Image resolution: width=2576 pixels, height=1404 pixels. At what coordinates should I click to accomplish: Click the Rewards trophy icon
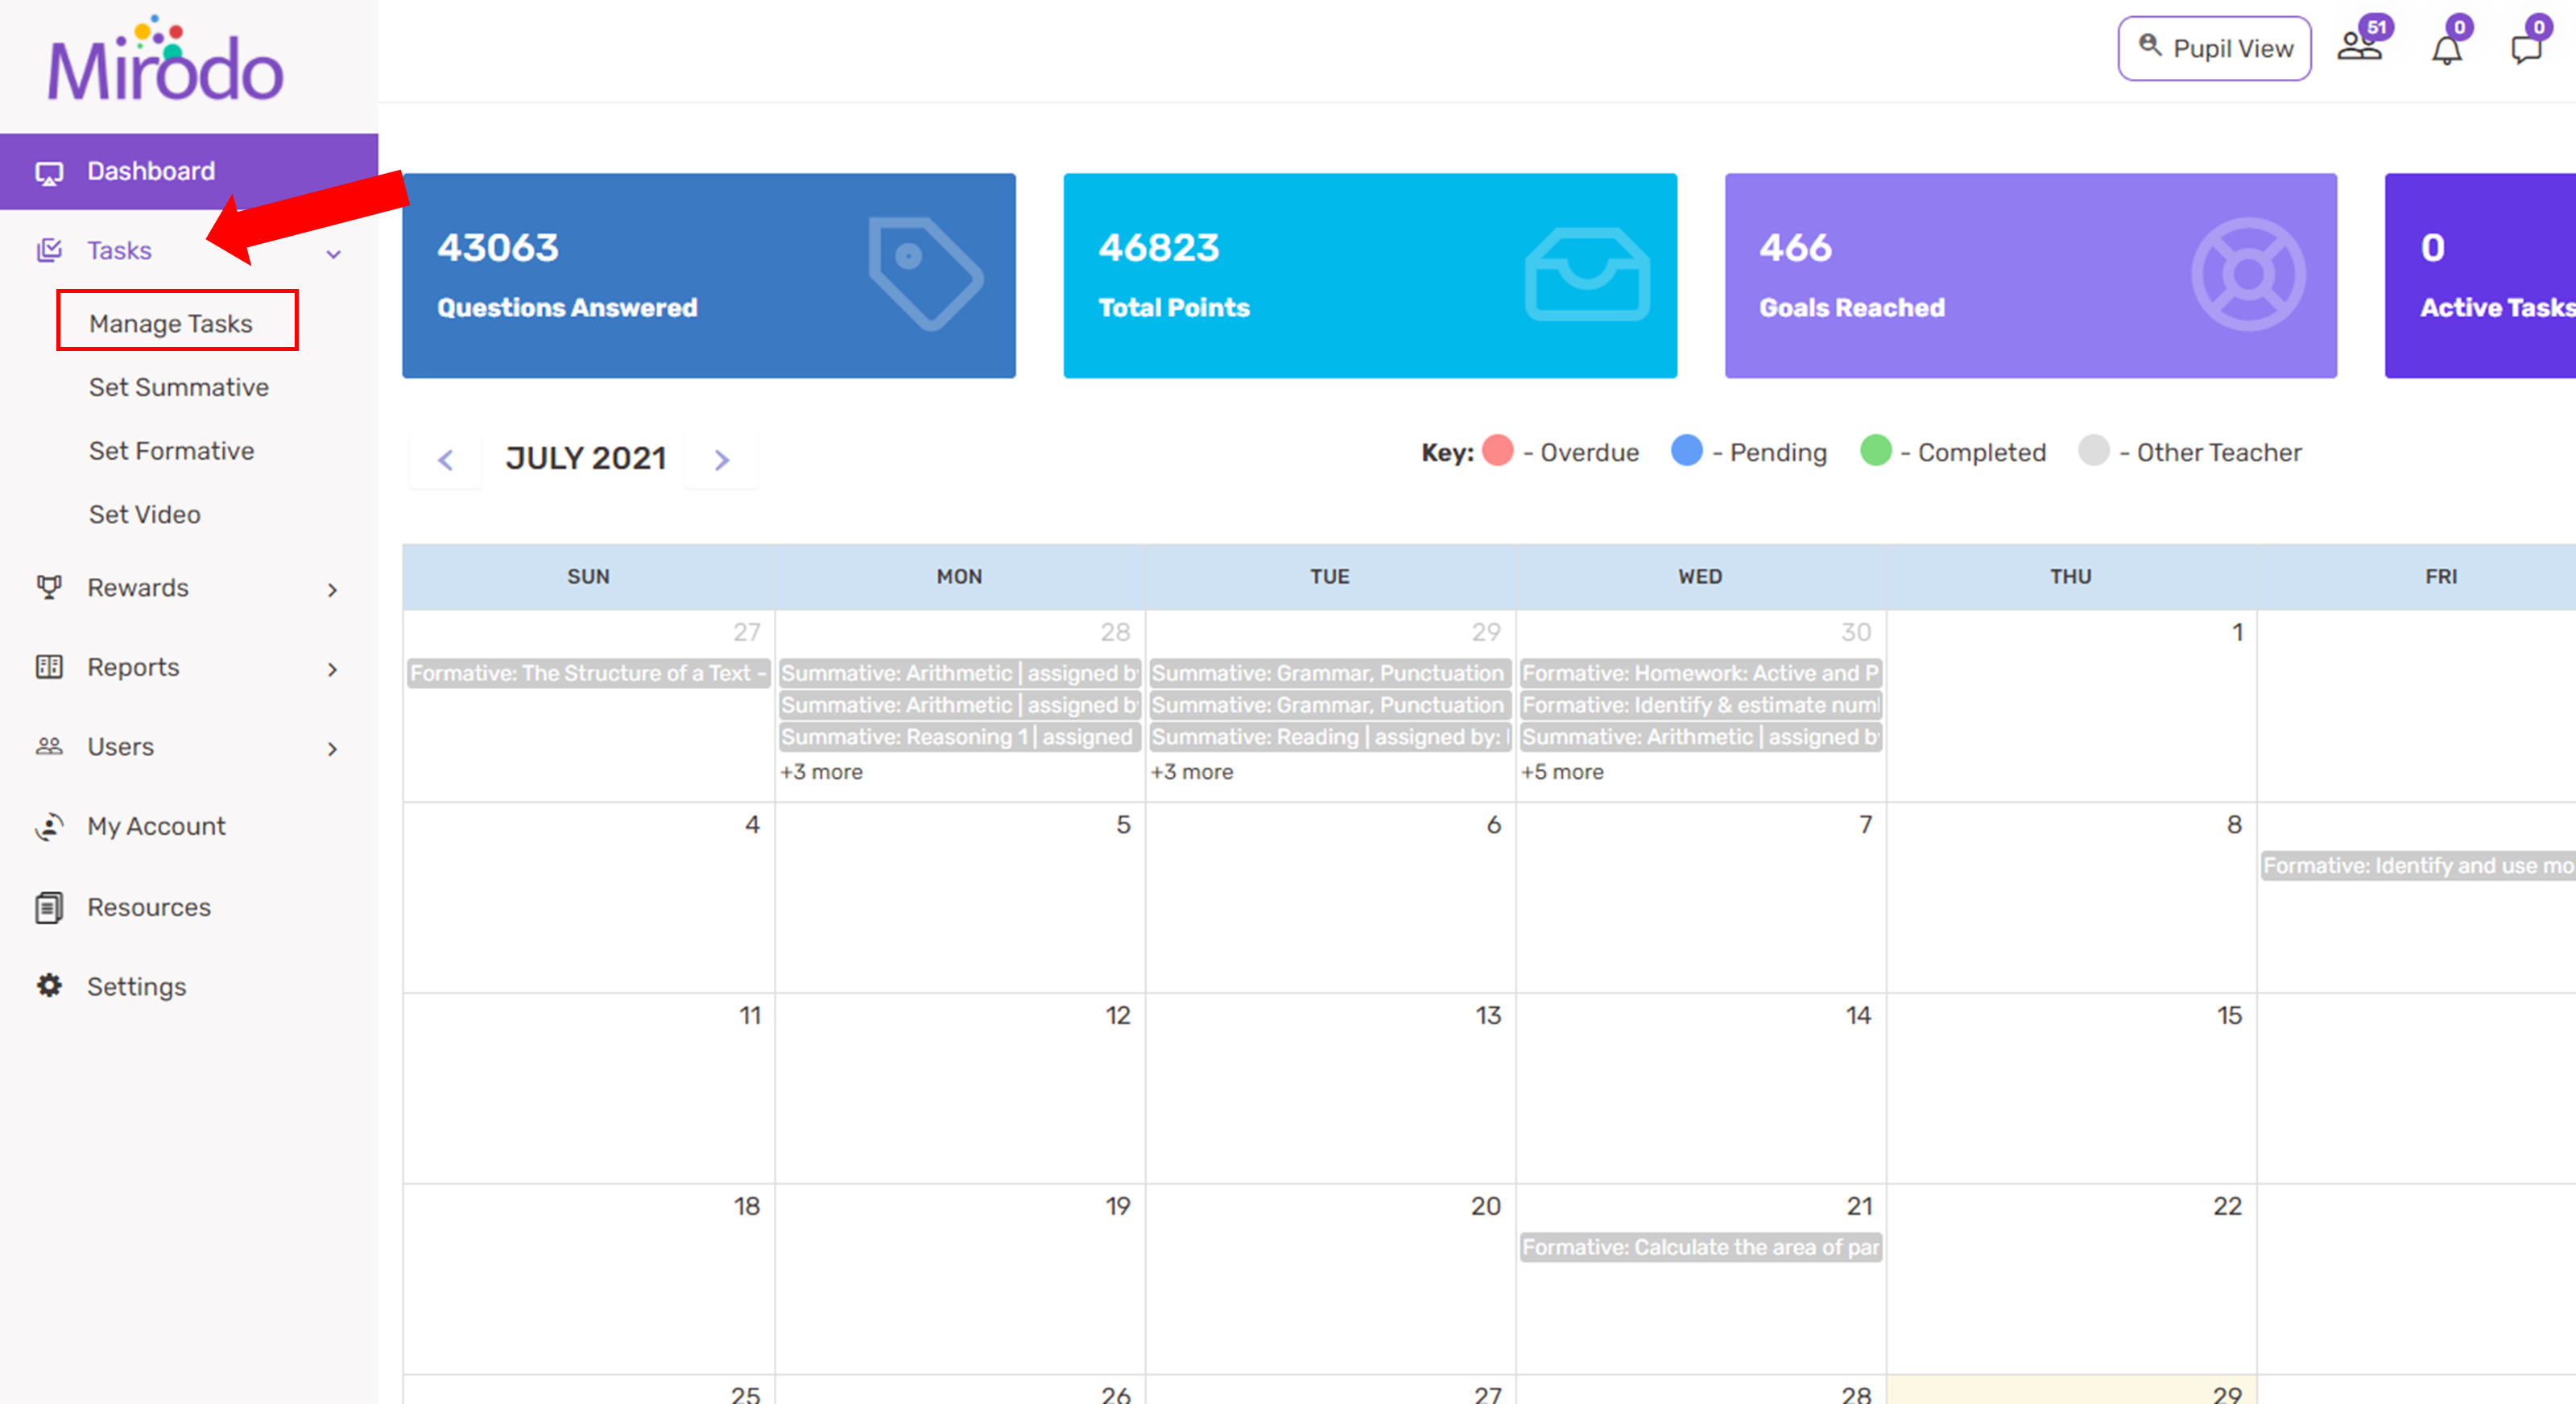(x=49, y=587)
